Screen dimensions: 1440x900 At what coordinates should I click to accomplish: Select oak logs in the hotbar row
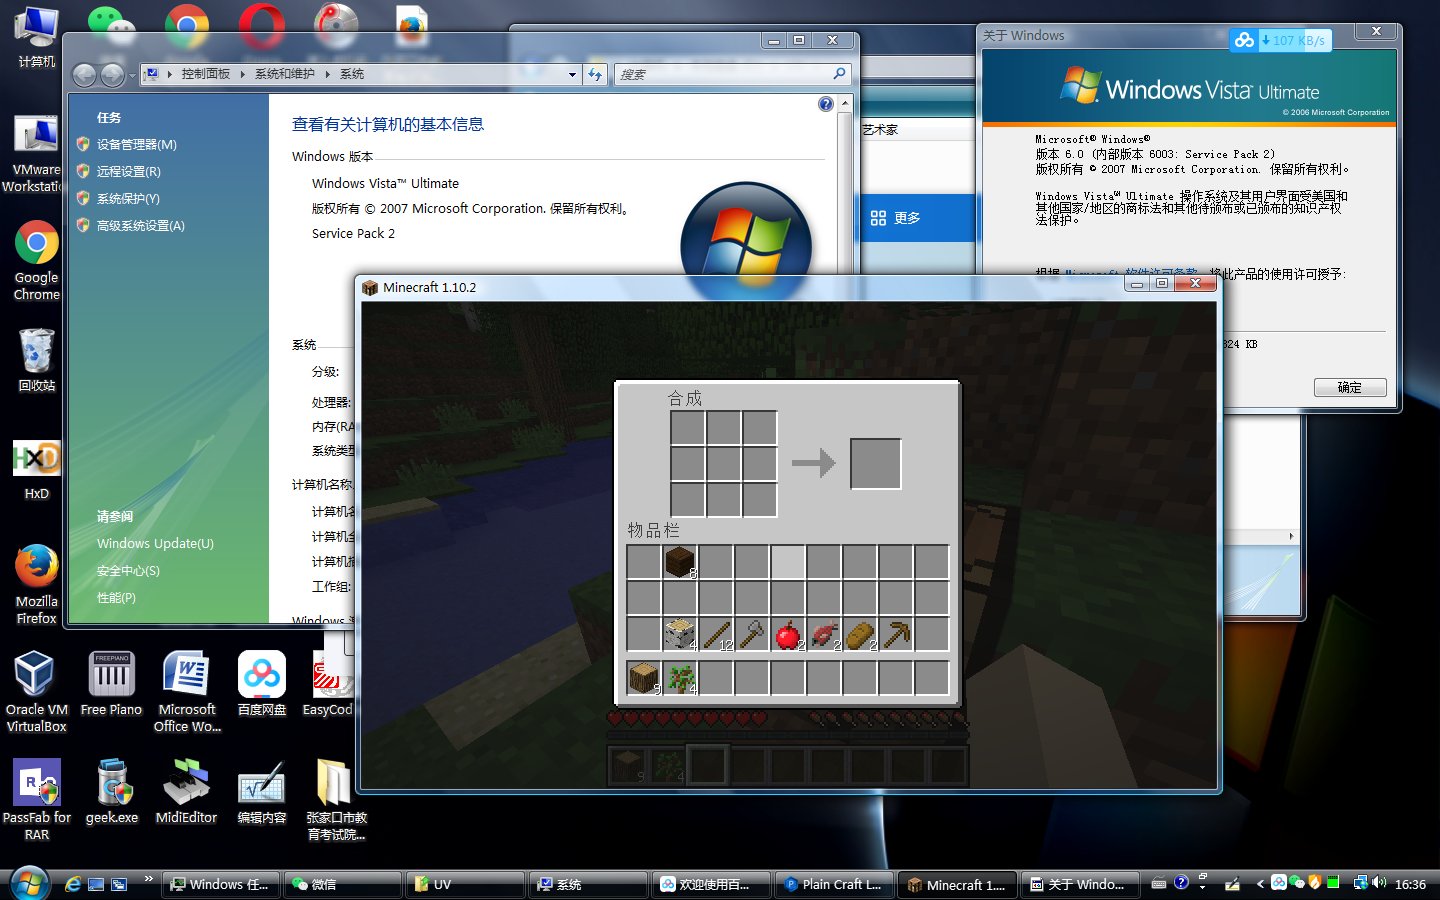[x=644, y=678]
